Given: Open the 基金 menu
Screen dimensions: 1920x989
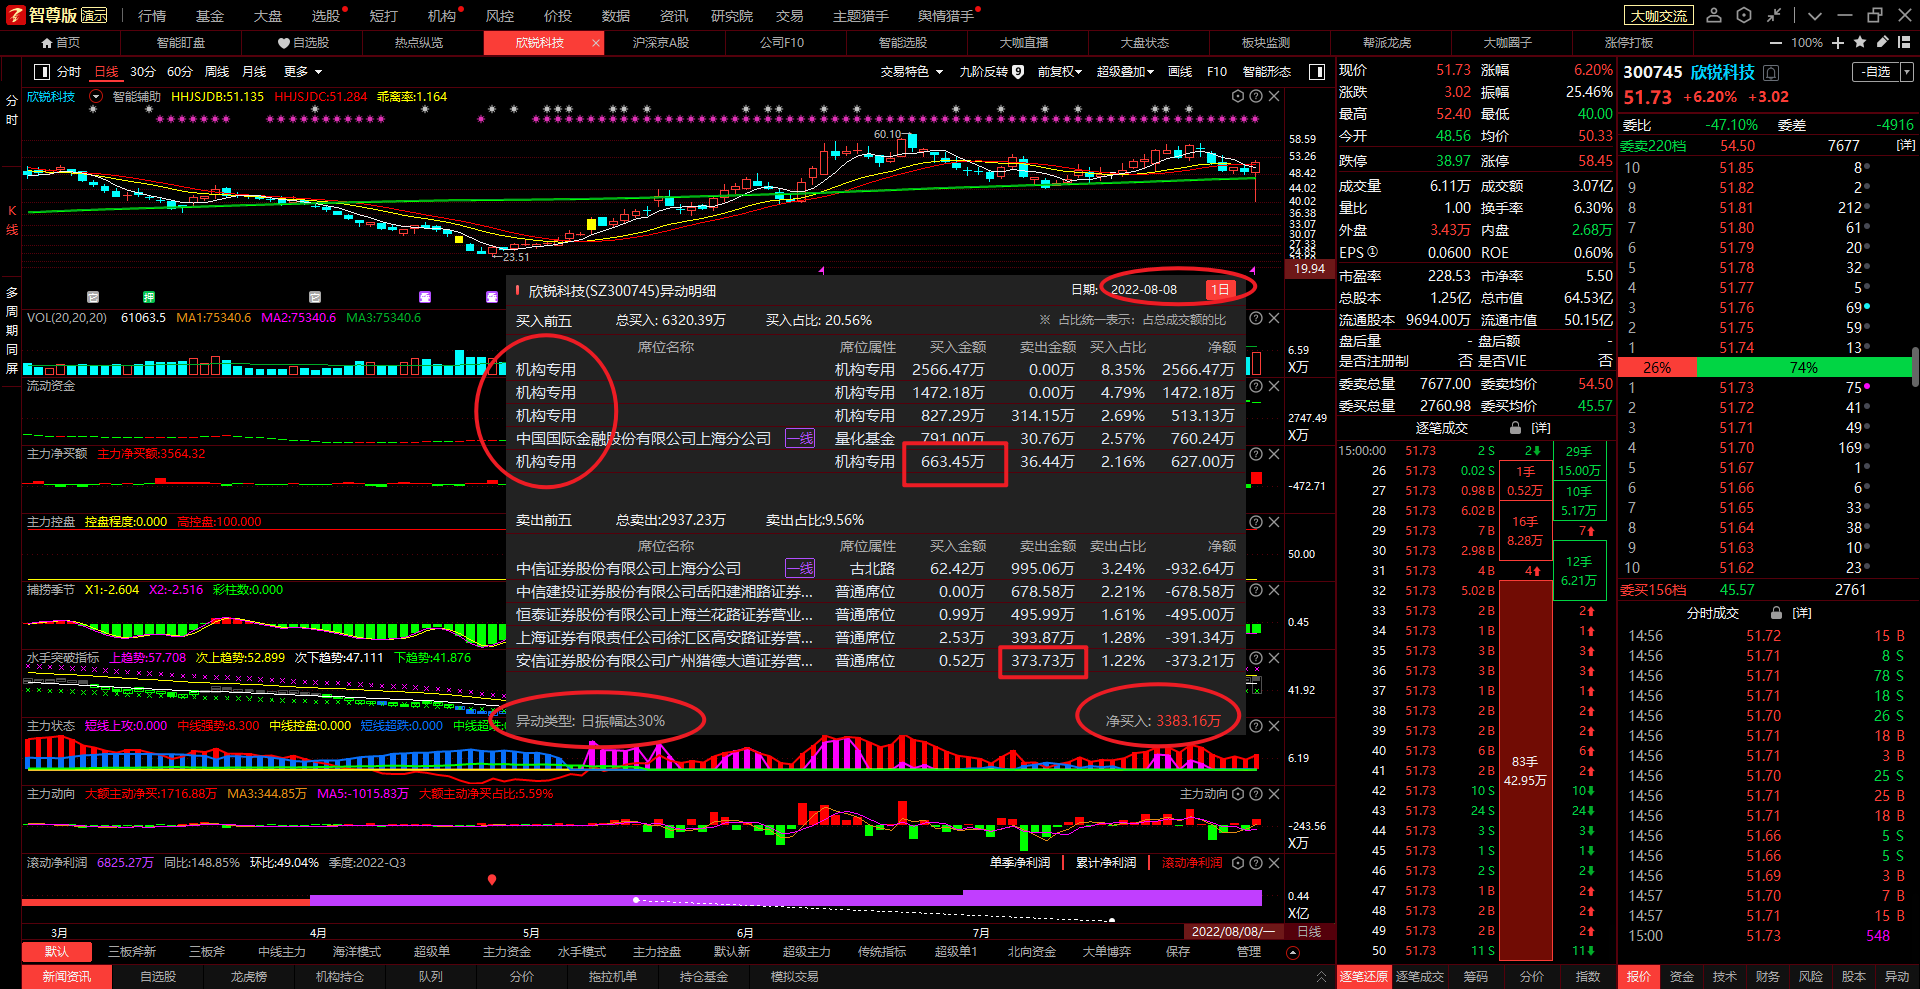Looking at the screenshot, I should click(210, 16).
